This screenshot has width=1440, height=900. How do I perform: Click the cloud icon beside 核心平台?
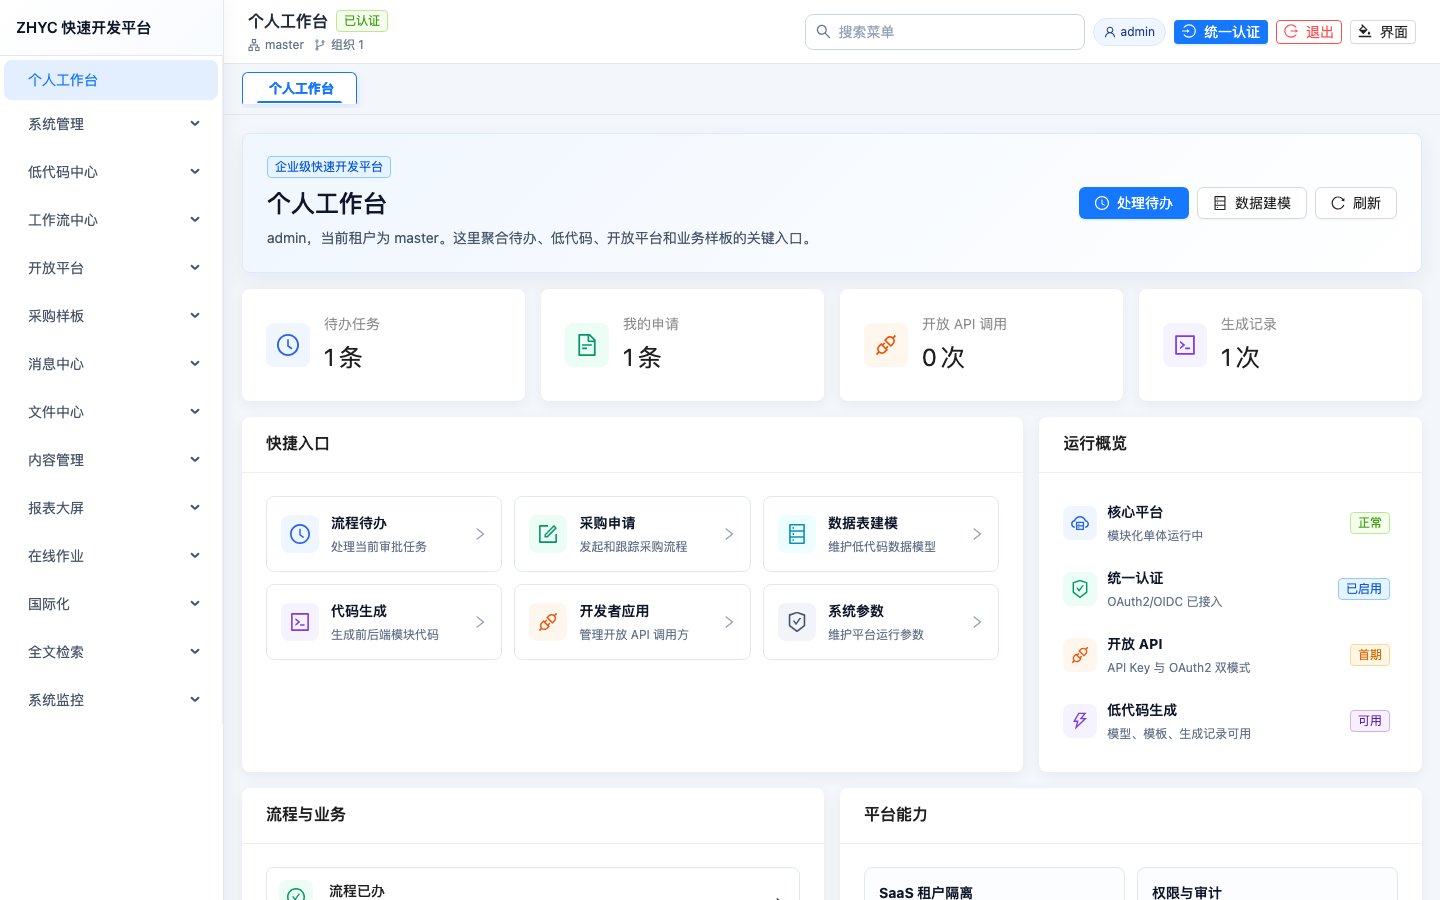tap(1080, 523)
